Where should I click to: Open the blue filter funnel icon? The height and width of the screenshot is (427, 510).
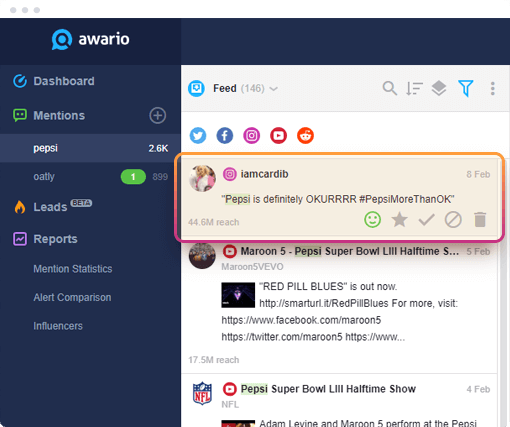[x=466, y=88]
